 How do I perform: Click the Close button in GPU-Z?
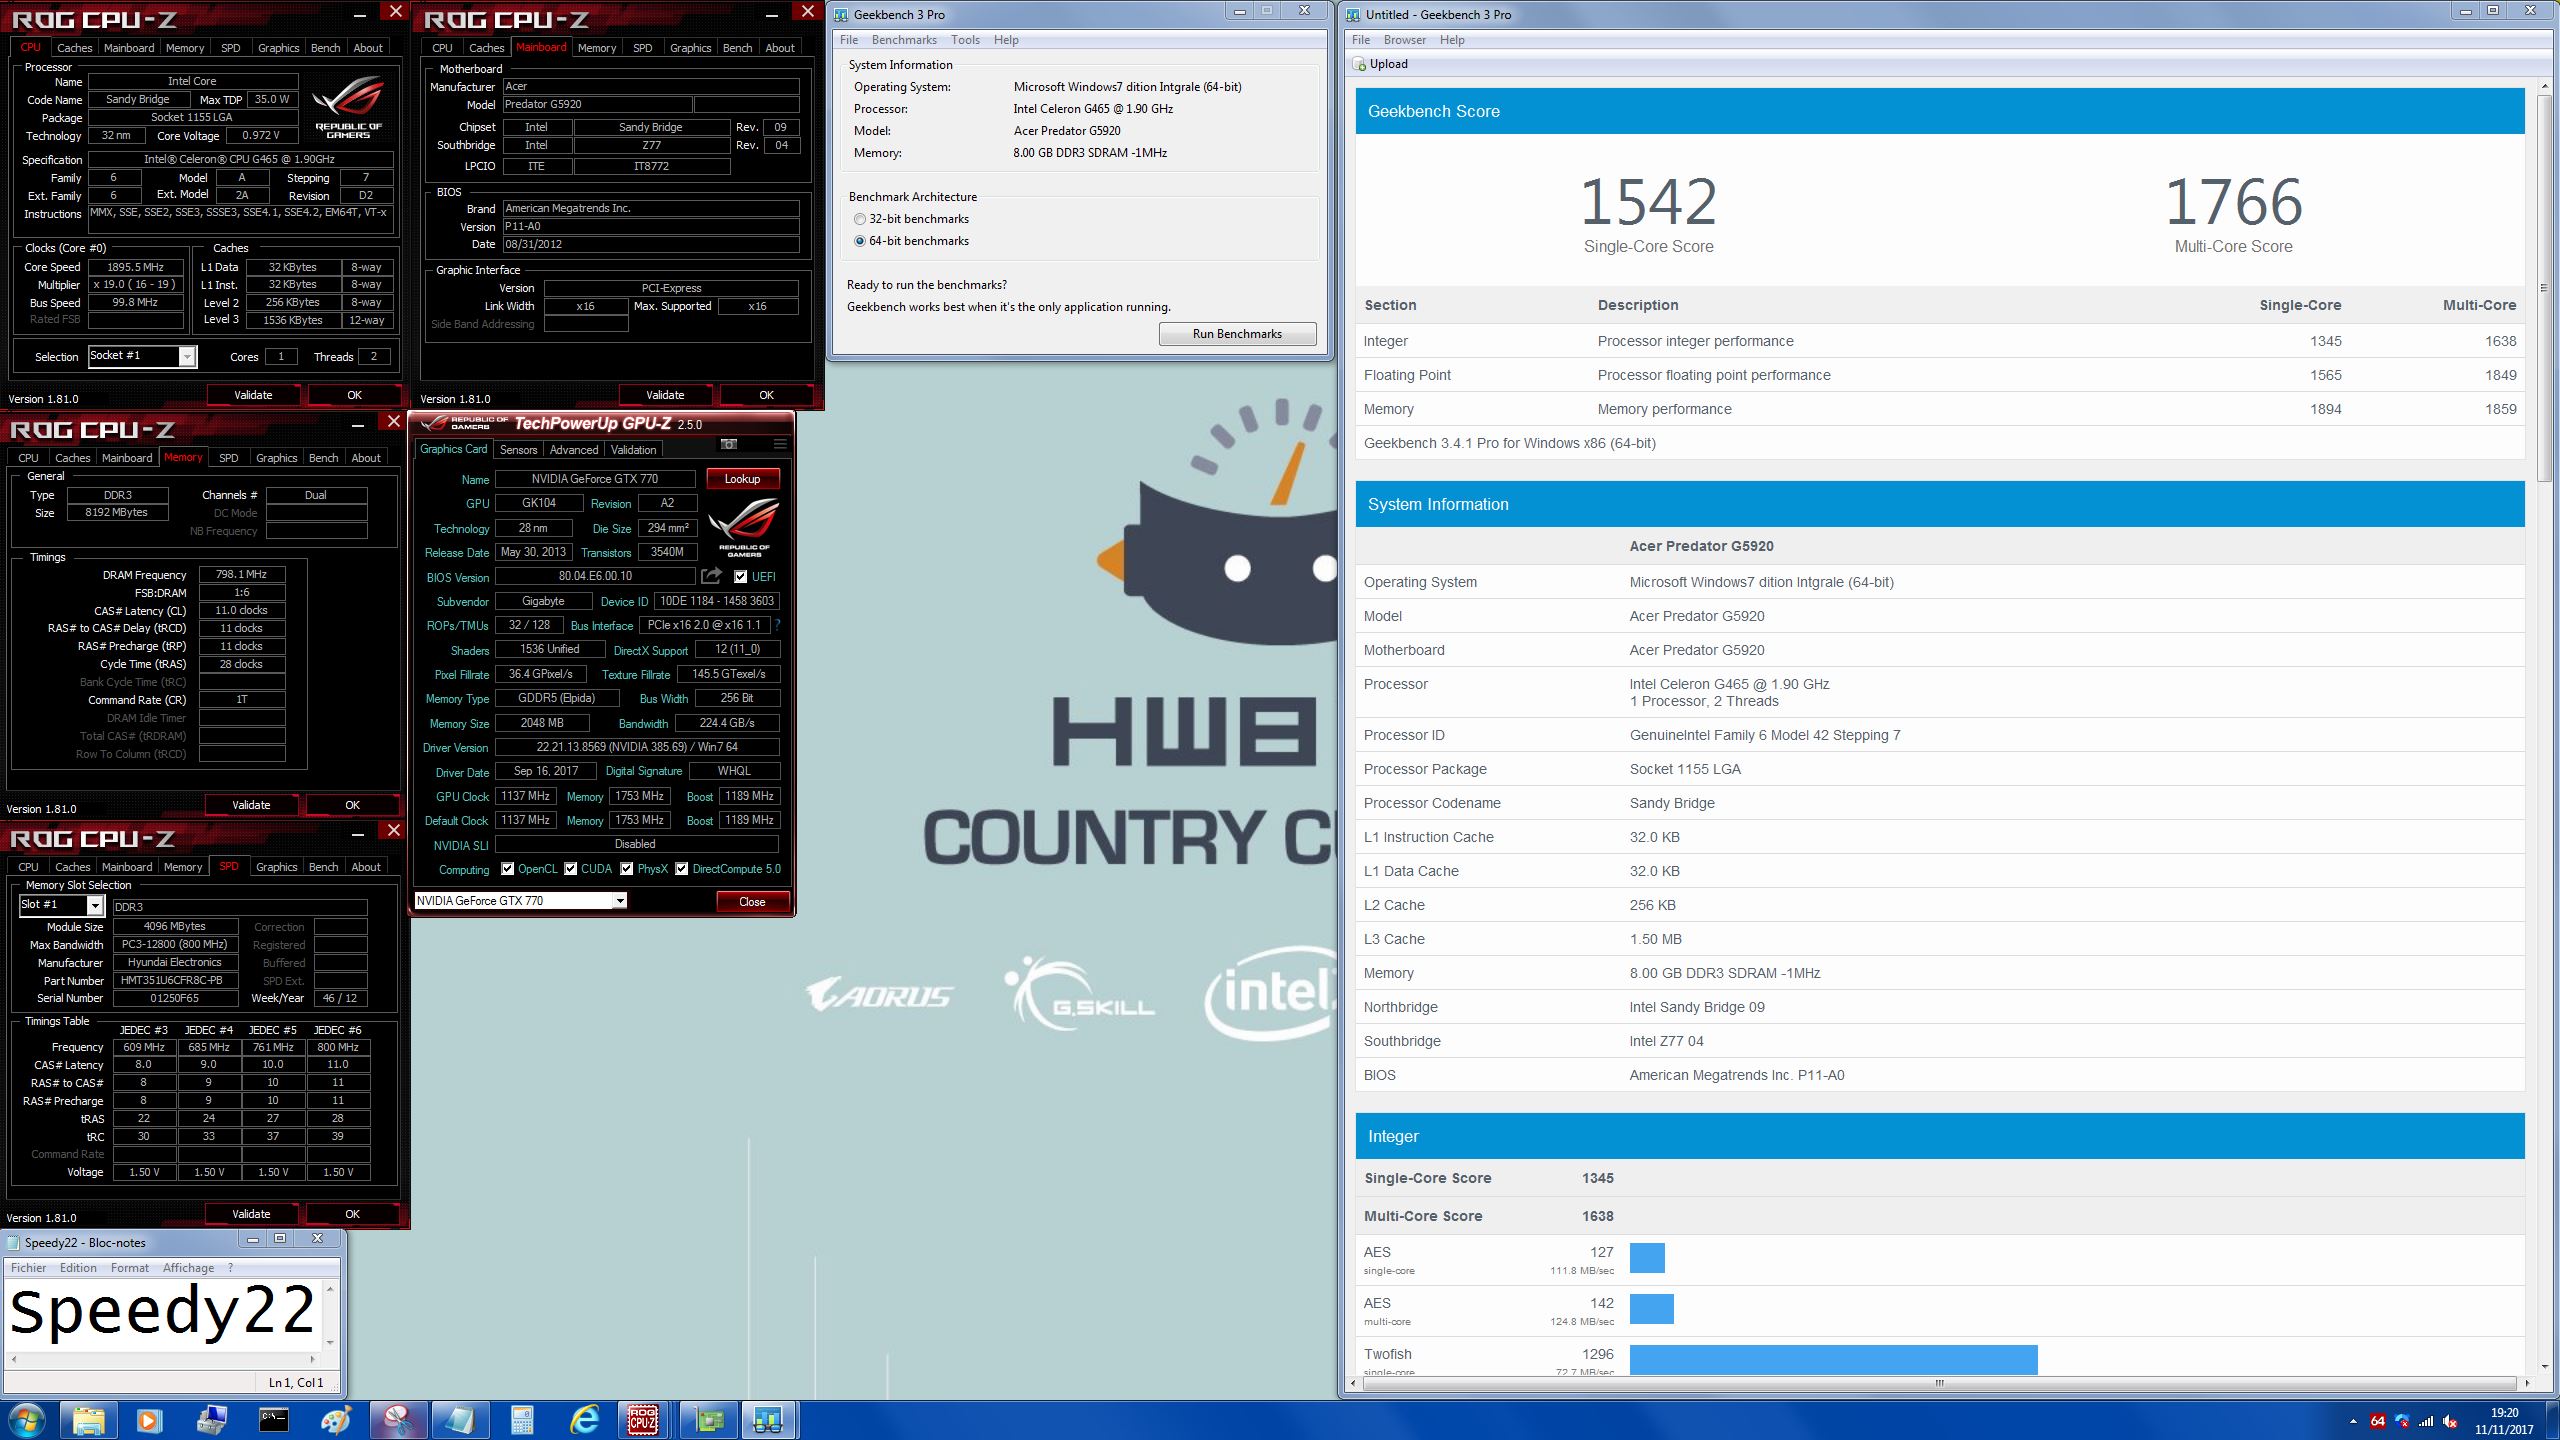(x=752, y=902)
